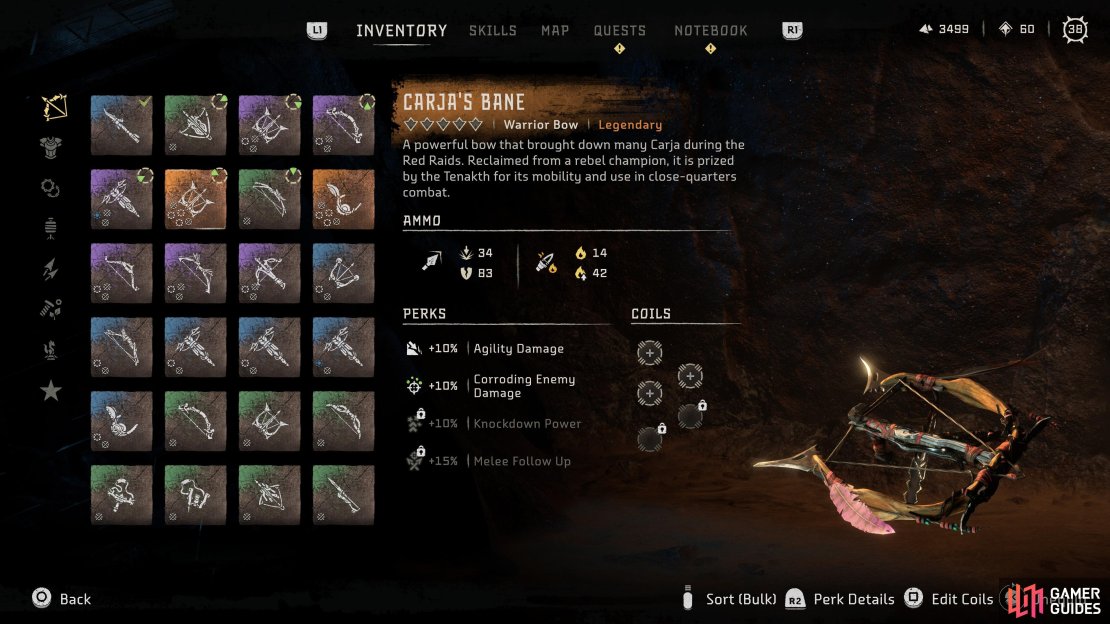The image size is (1110, 624).
Task: Open the outfits armor category icon
Action: 50,147
